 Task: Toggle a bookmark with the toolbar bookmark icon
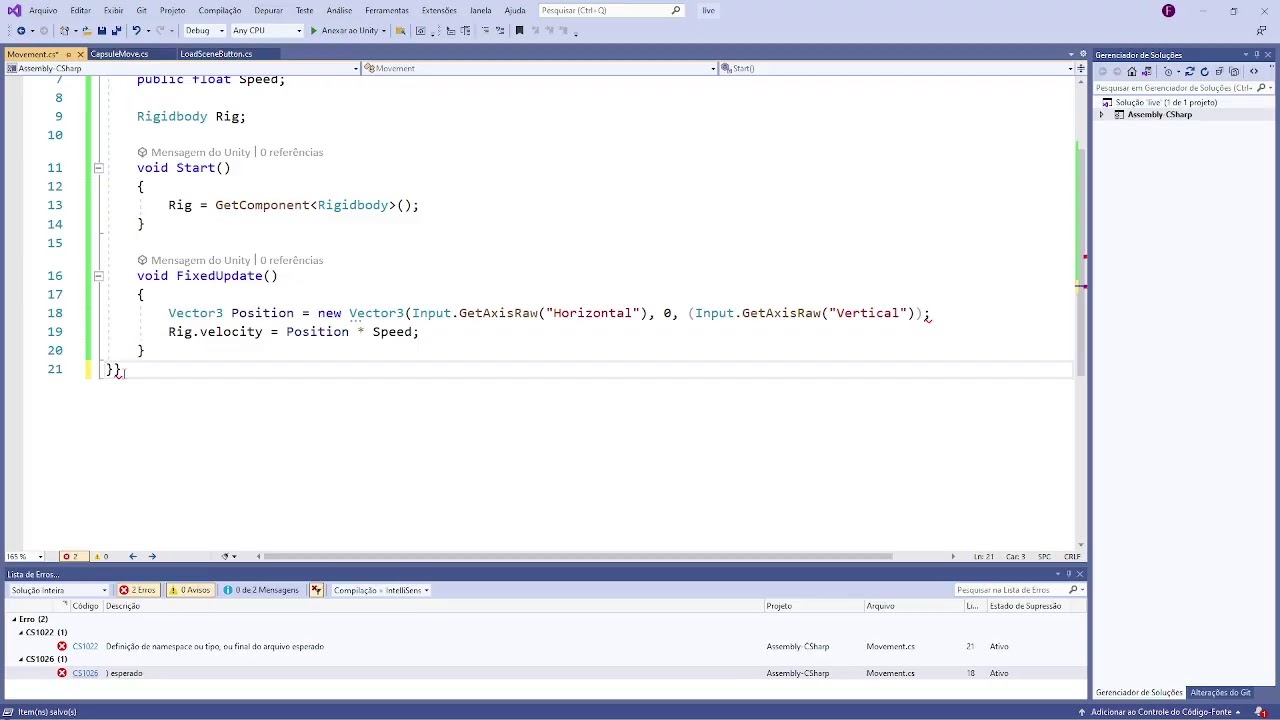click(519, 30)
